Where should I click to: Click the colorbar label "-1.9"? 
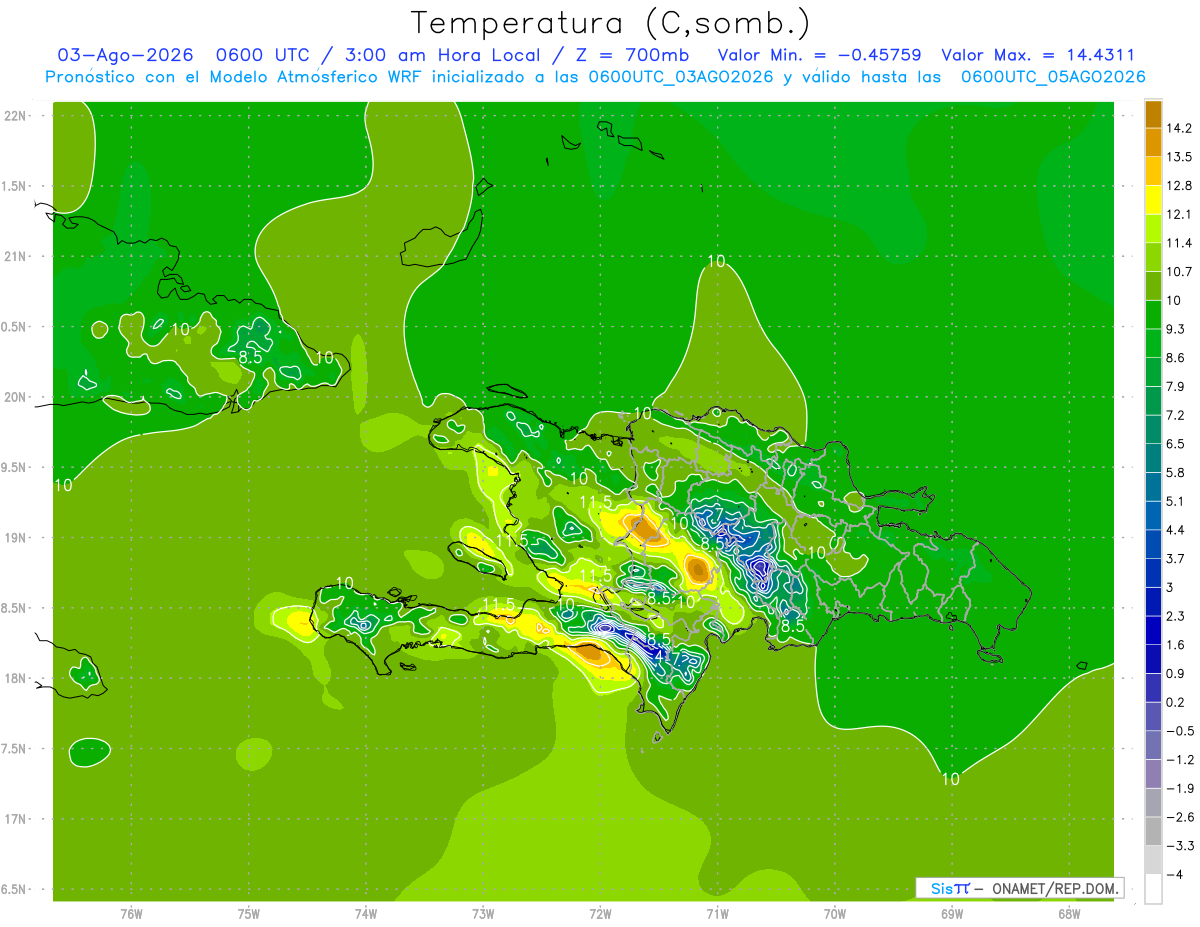click(1178, 788)
